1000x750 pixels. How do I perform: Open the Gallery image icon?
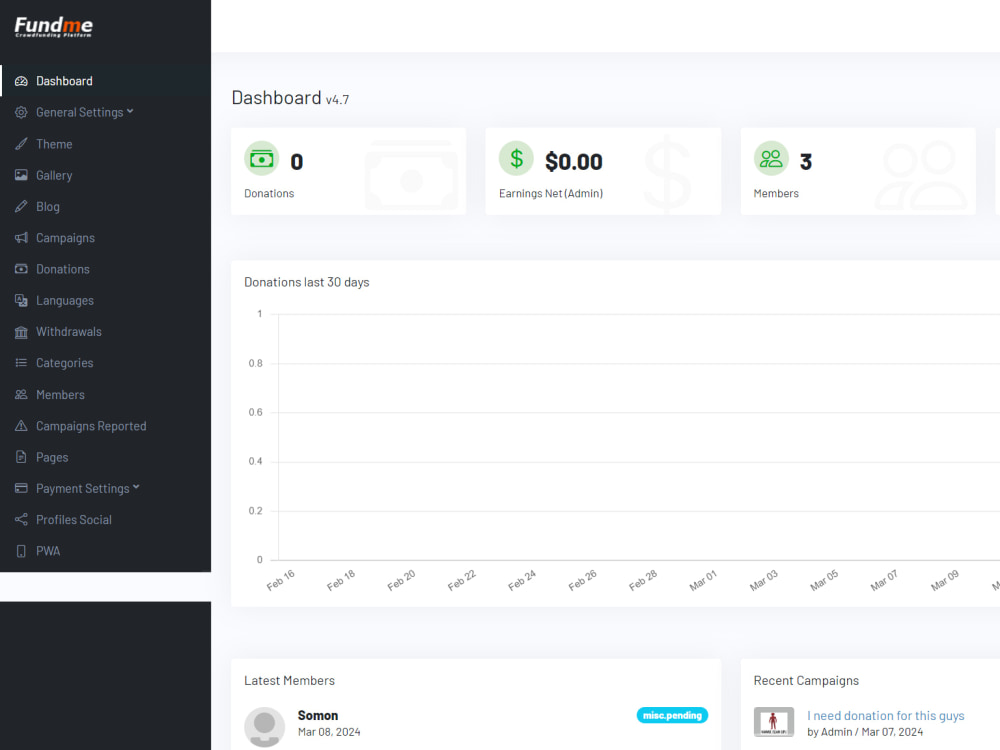(x=21, y=175)
